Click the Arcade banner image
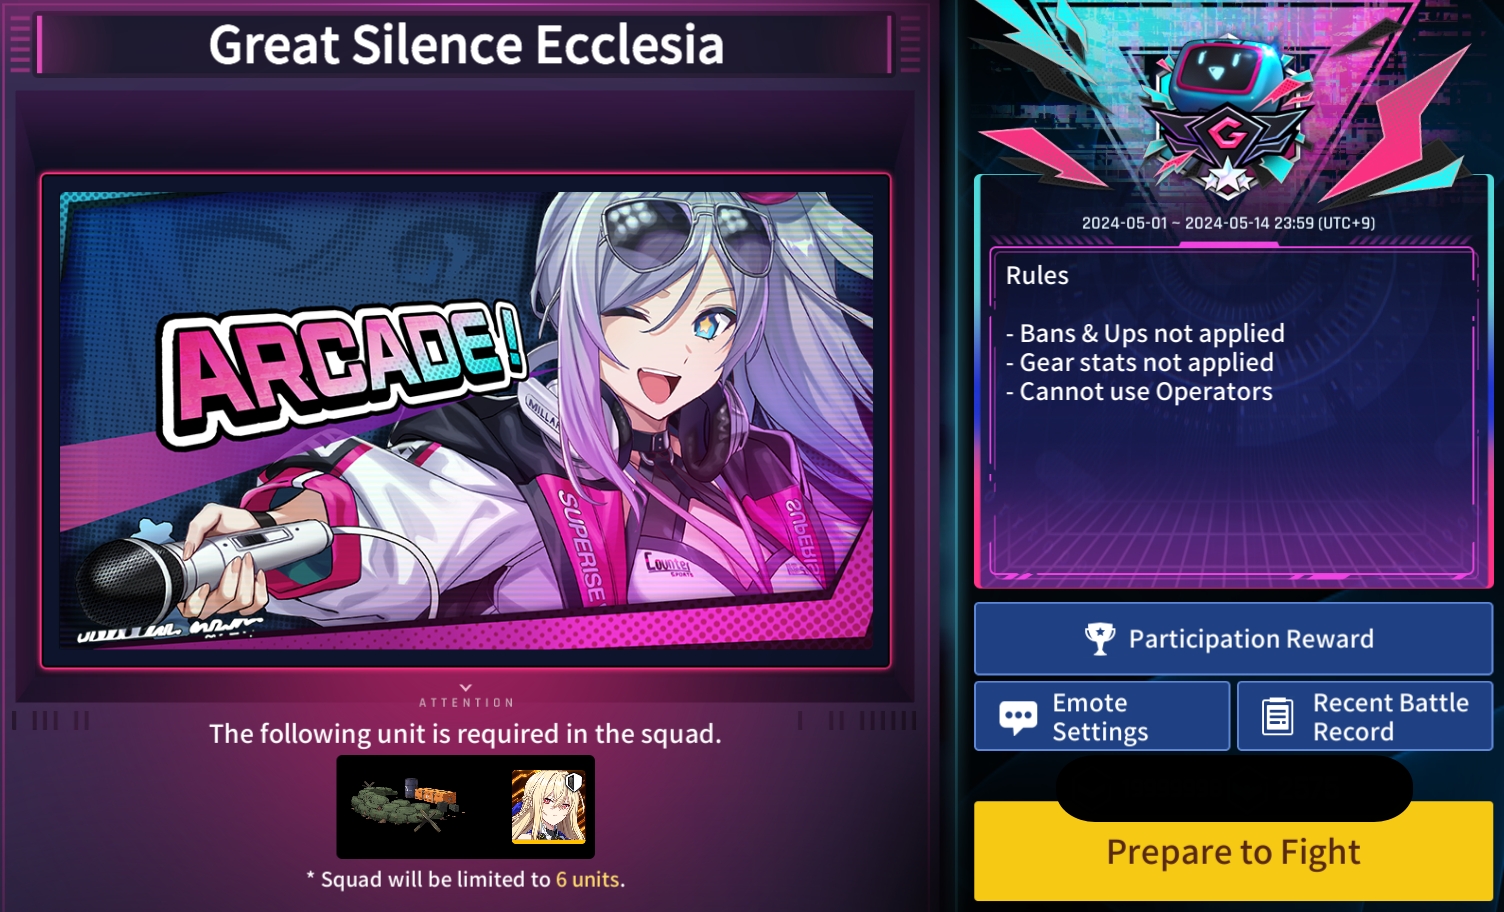The image size is (1504, 912). coord(466,420)
